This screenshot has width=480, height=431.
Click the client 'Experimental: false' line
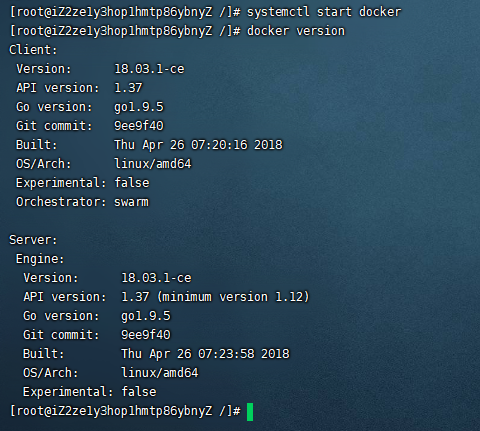pyautogui.click(x=83, y=183)
